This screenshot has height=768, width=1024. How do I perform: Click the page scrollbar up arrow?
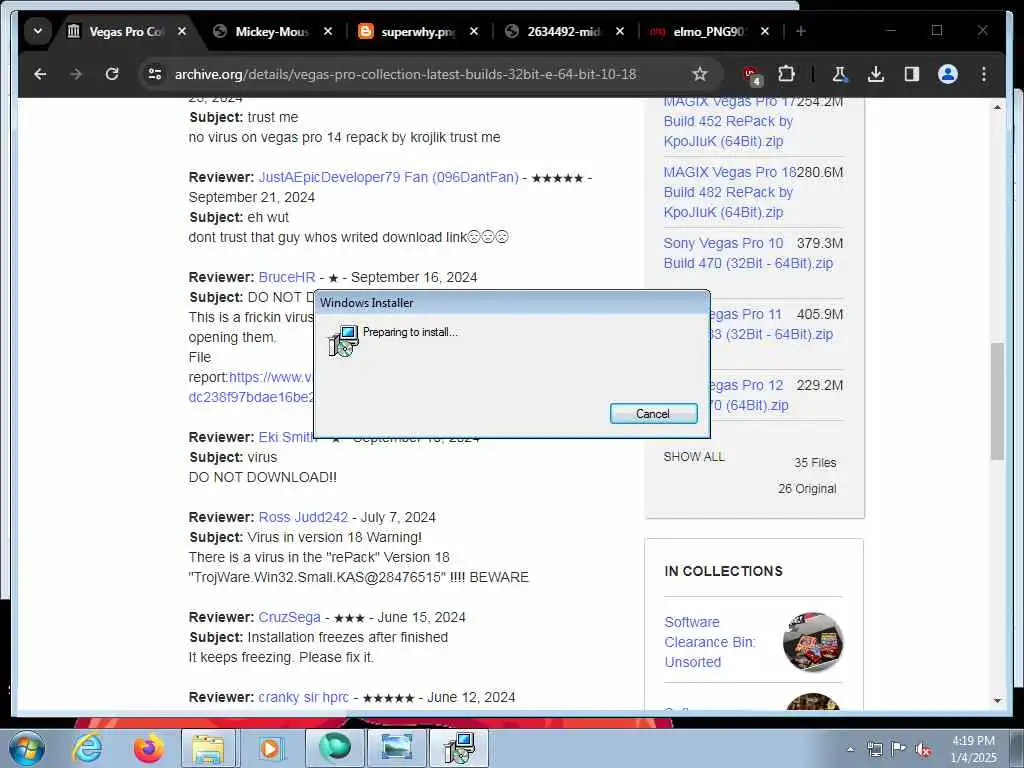(x=997, y=106)
